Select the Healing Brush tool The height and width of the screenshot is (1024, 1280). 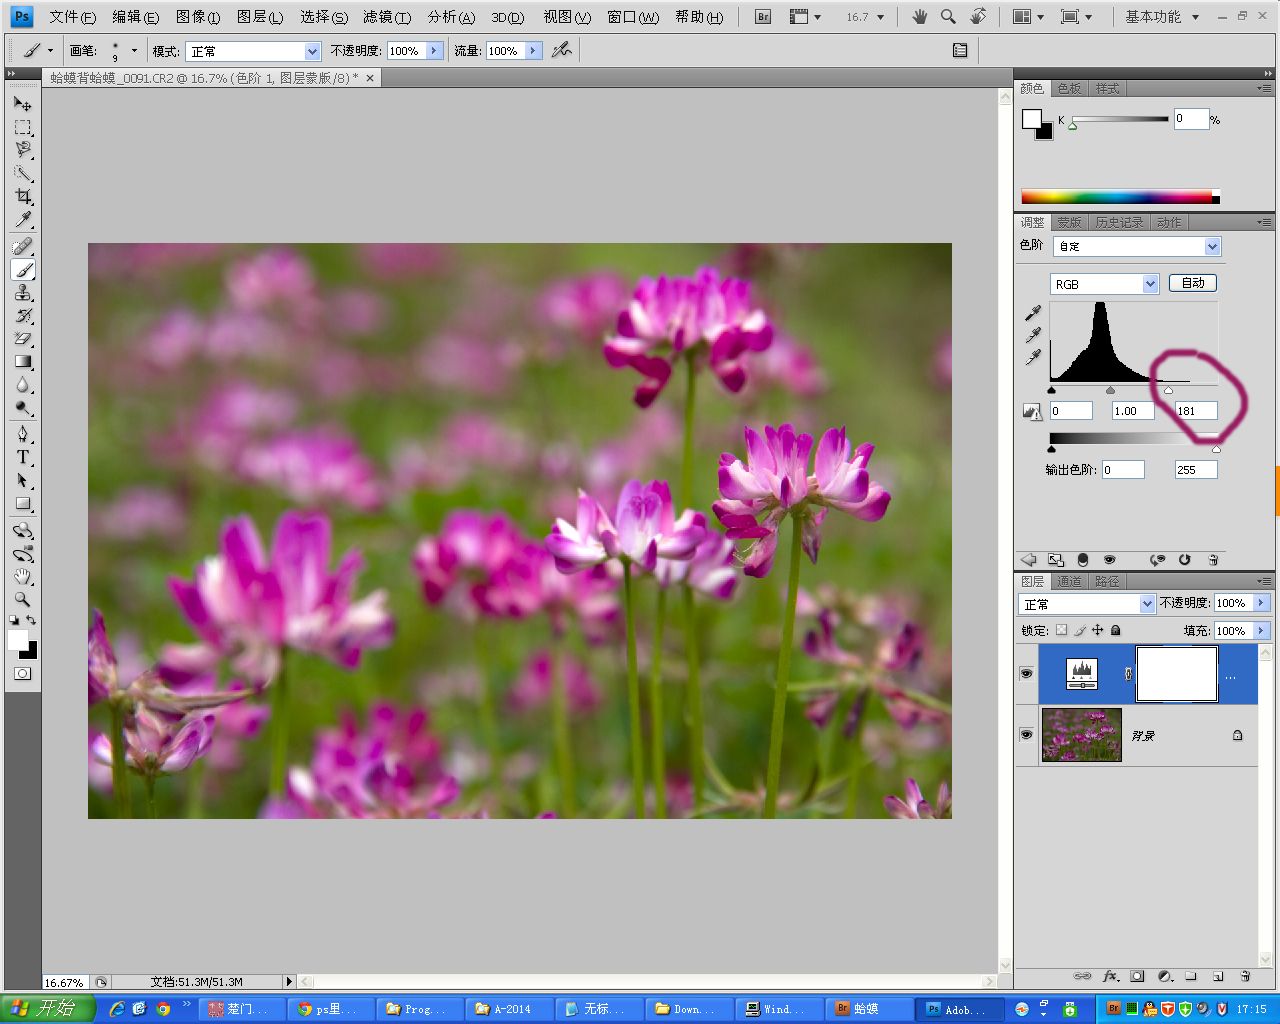point(23,246)
